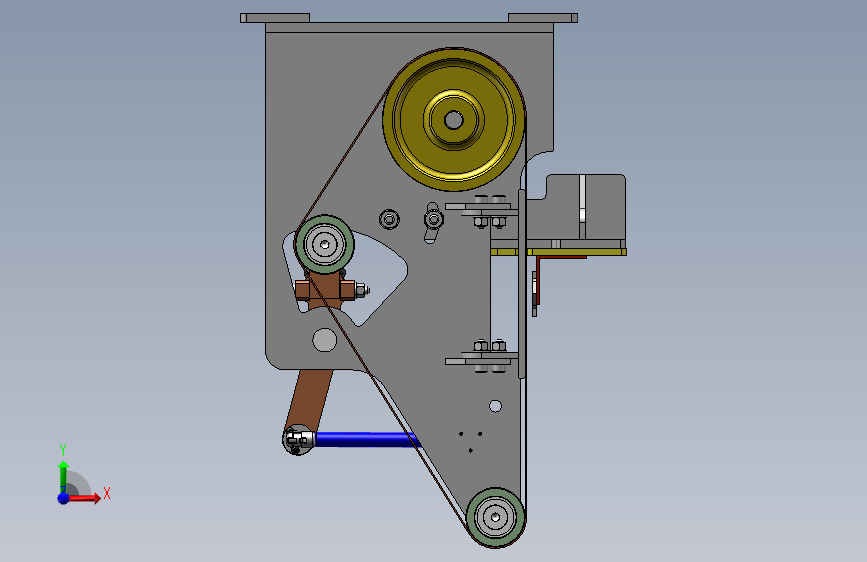
Task: Select the bottom green idler roller
Action: (495, 517)
